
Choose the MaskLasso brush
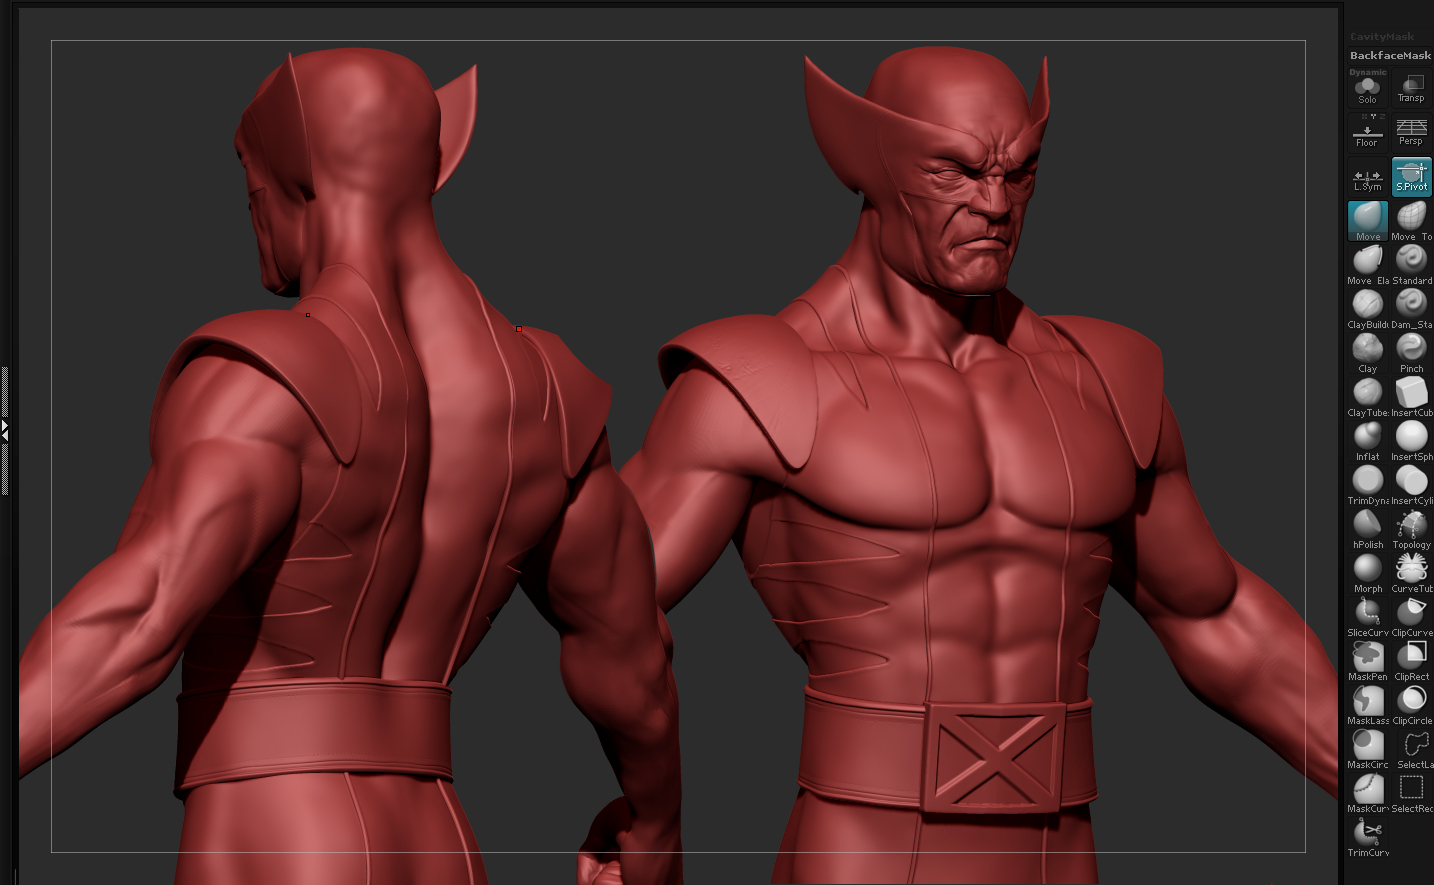[x=1367, y=705]
